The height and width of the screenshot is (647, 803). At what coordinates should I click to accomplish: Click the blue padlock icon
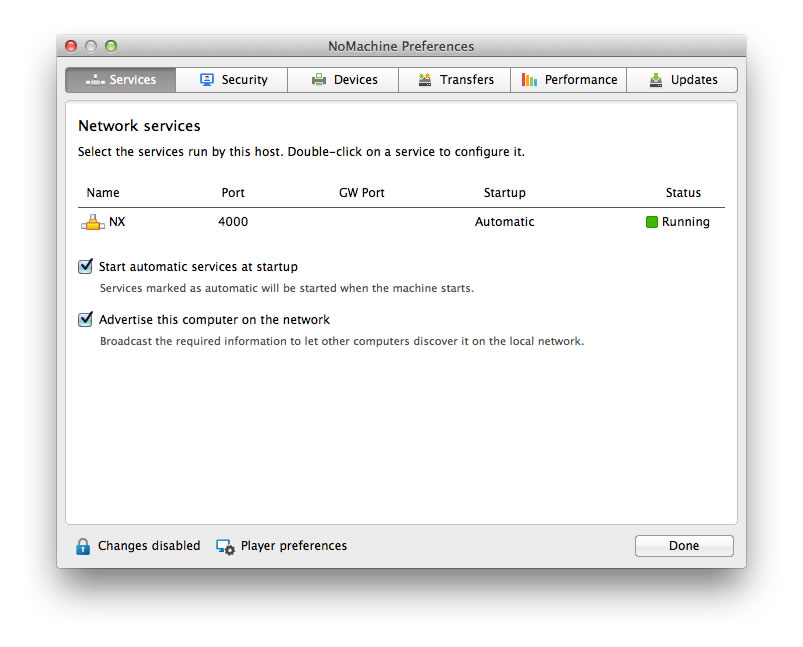(x=82, y=546)
